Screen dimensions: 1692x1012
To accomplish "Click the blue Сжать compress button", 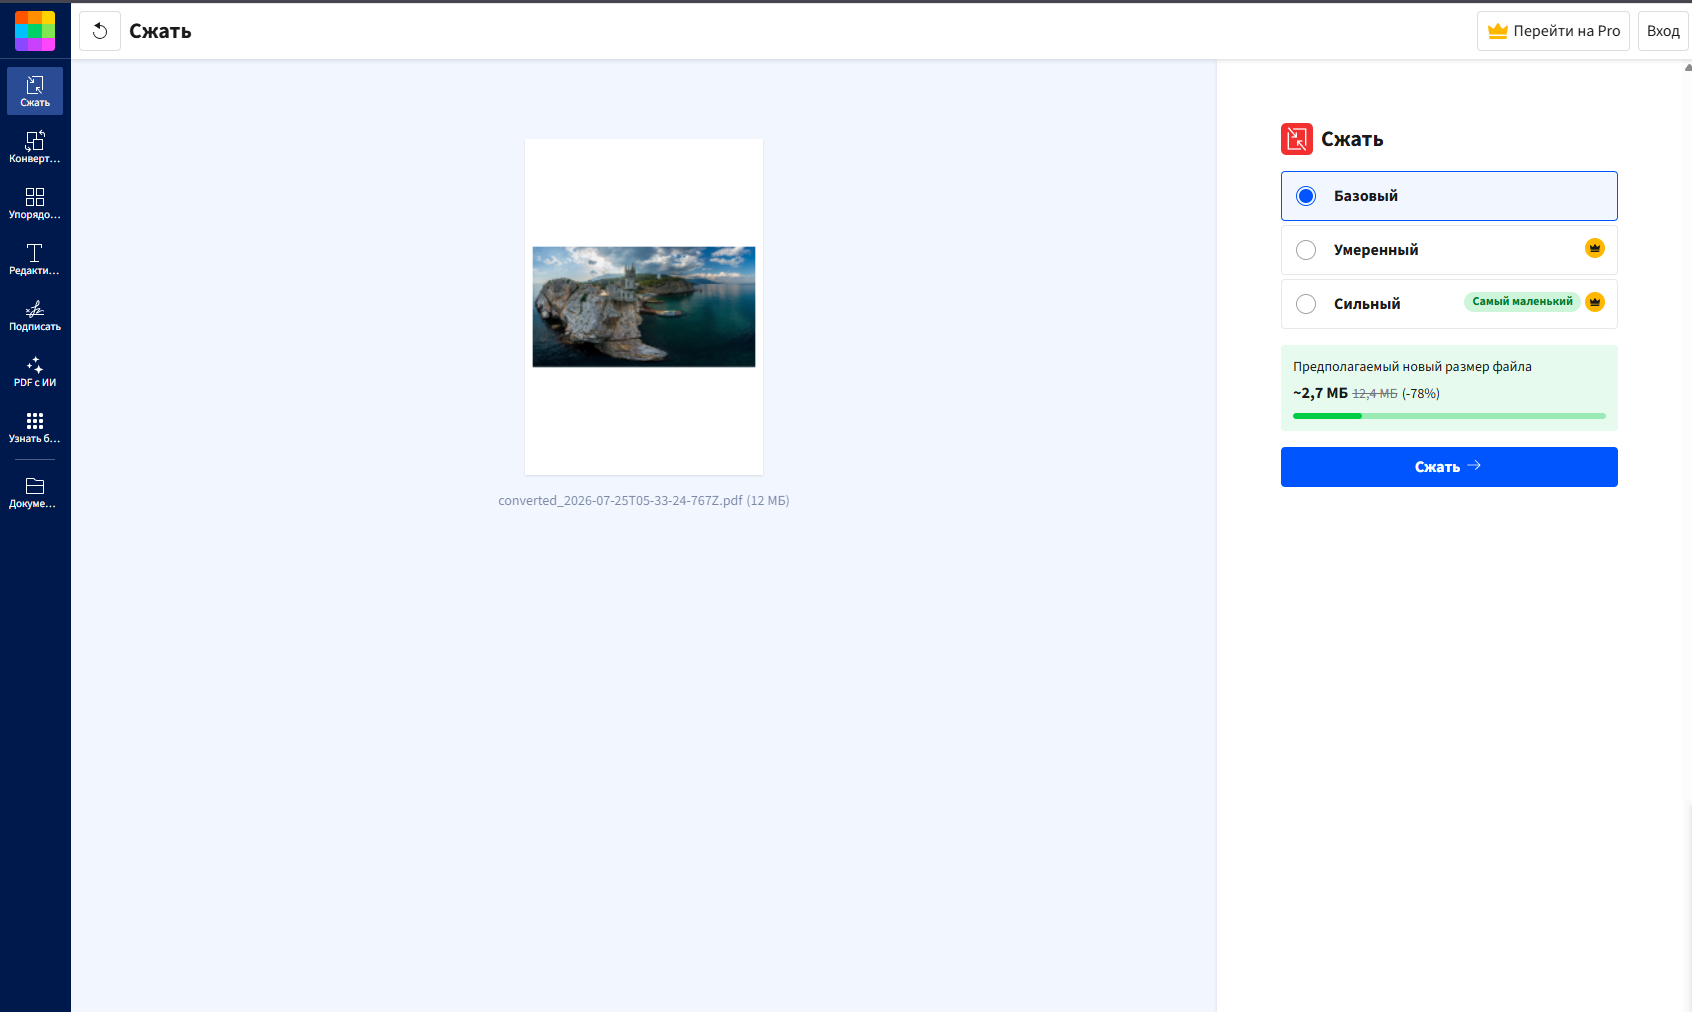I will click(x=1449, y=467).
